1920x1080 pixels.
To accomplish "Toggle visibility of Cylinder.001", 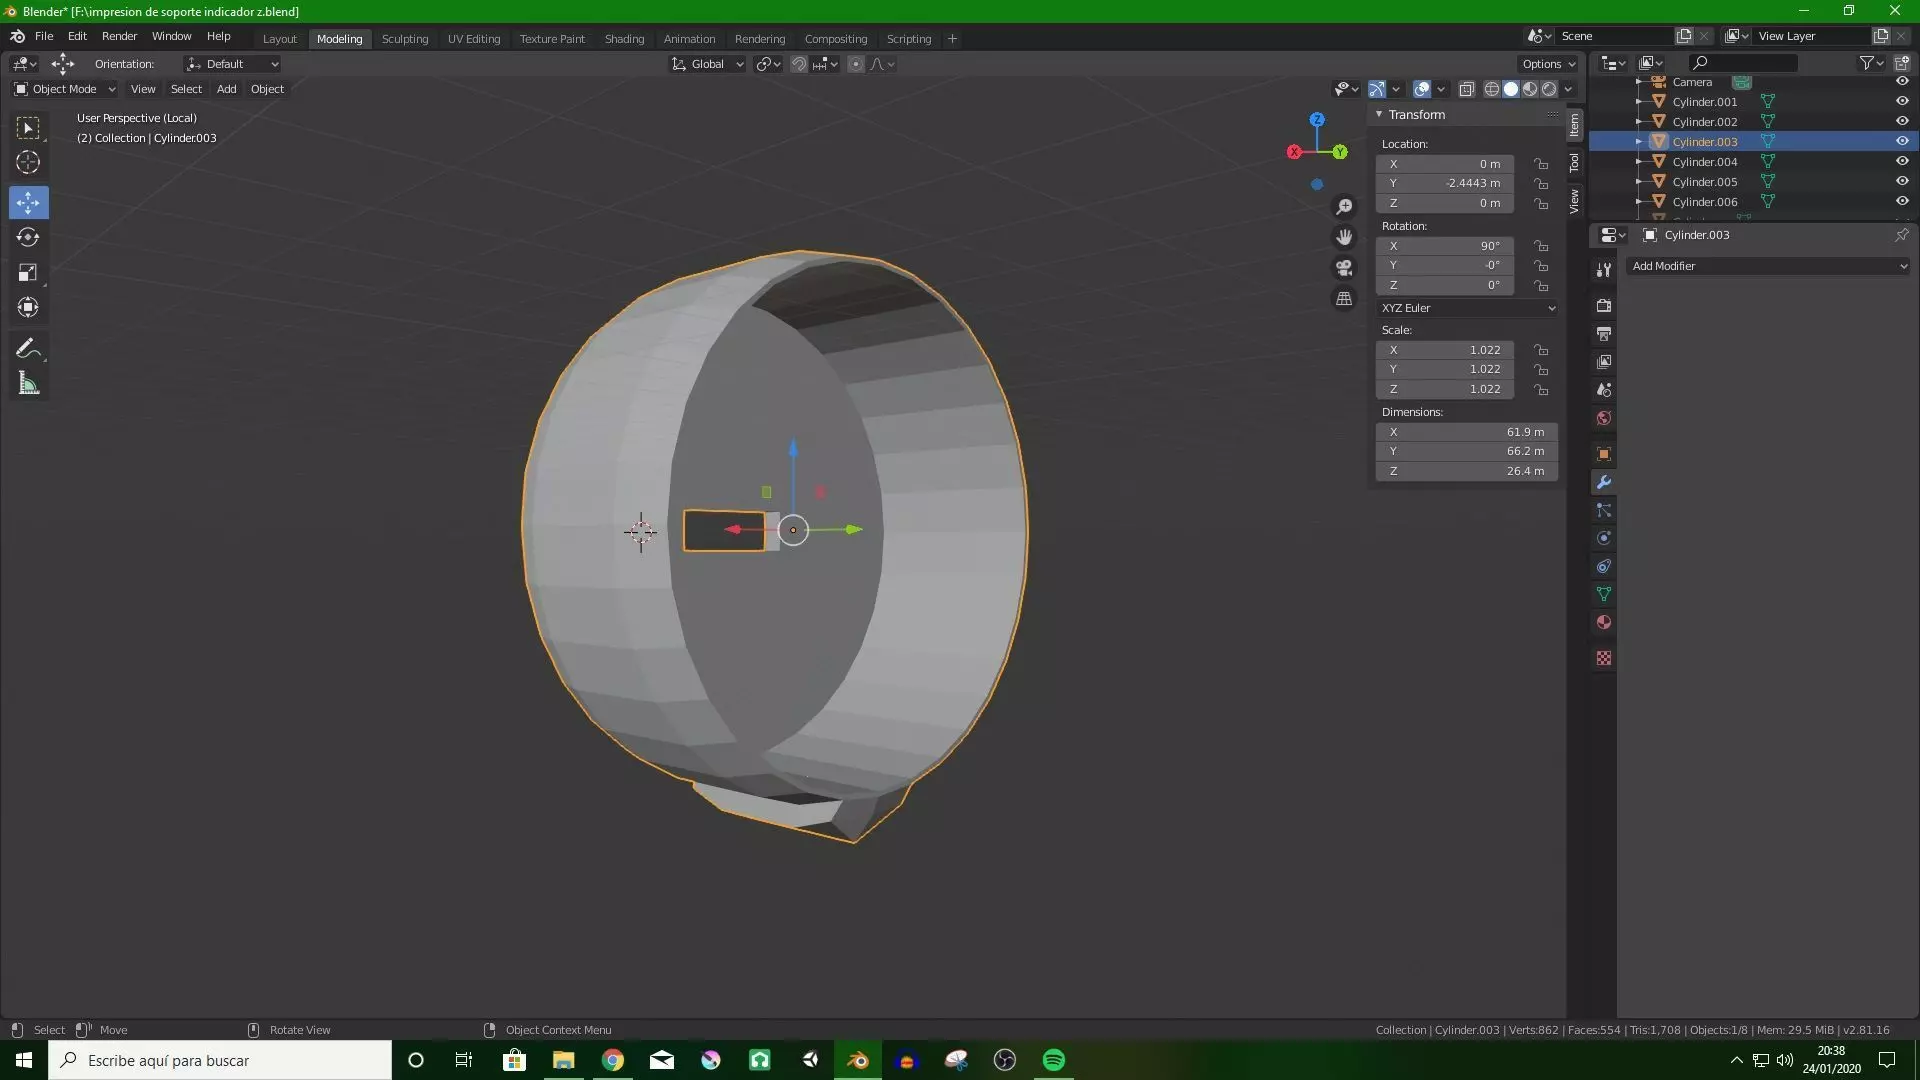I will point(1902,101).
